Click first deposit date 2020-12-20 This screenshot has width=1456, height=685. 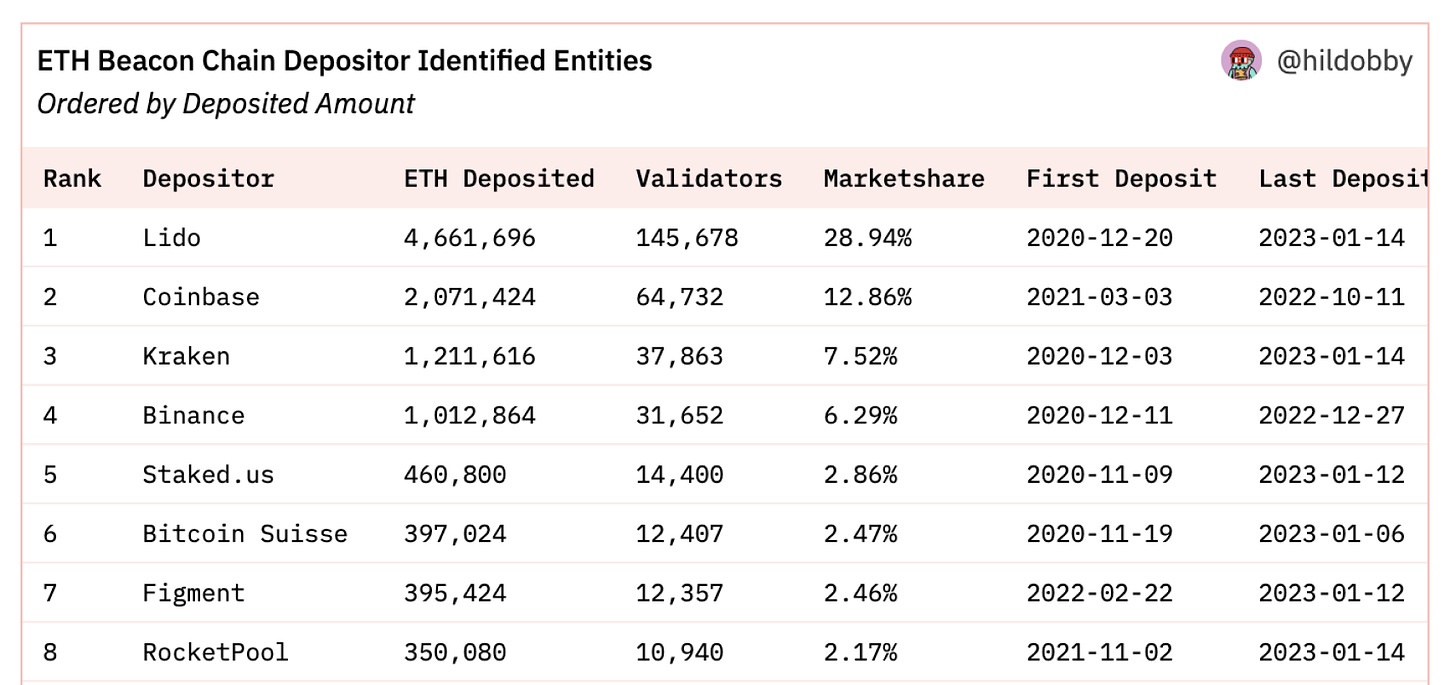(1099, 238)
